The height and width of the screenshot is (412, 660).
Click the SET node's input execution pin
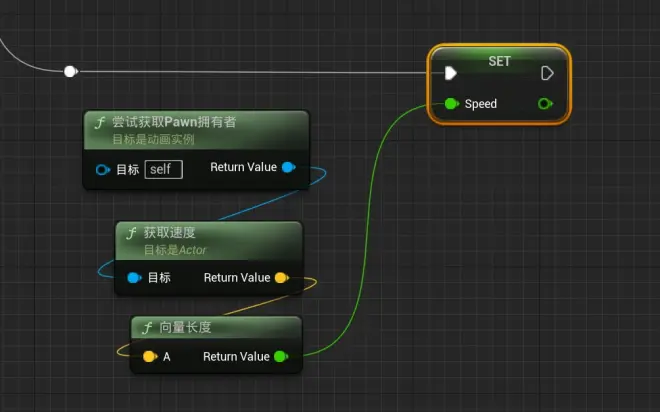(x=451, y=72)
